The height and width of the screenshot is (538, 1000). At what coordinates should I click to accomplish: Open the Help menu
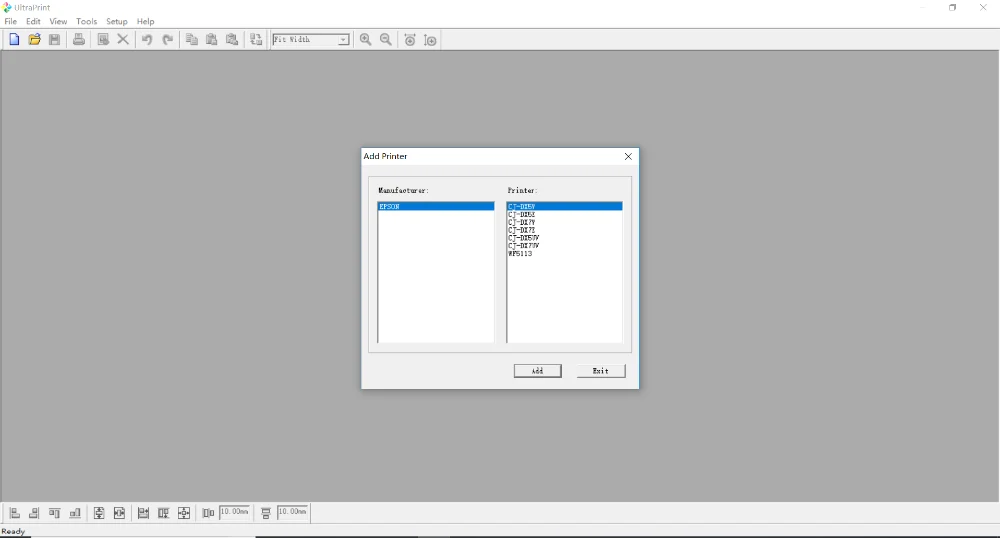(x=145, y=21)
